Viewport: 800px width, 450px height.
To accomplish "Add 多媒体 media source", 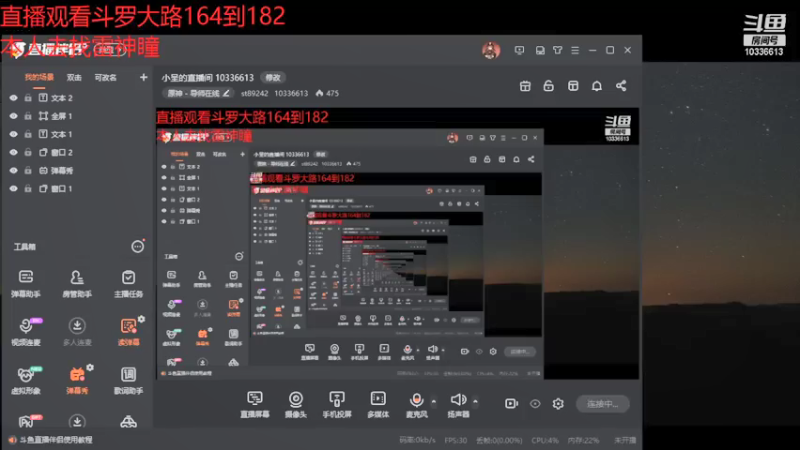I will click(378, 404).
